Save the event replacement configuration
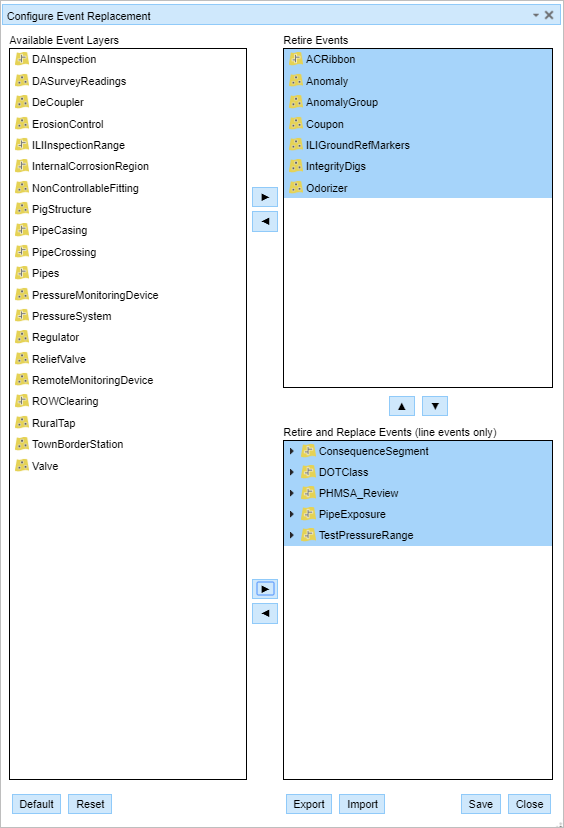The width and height of the screenshot is (564, 828). pos(481,804)
